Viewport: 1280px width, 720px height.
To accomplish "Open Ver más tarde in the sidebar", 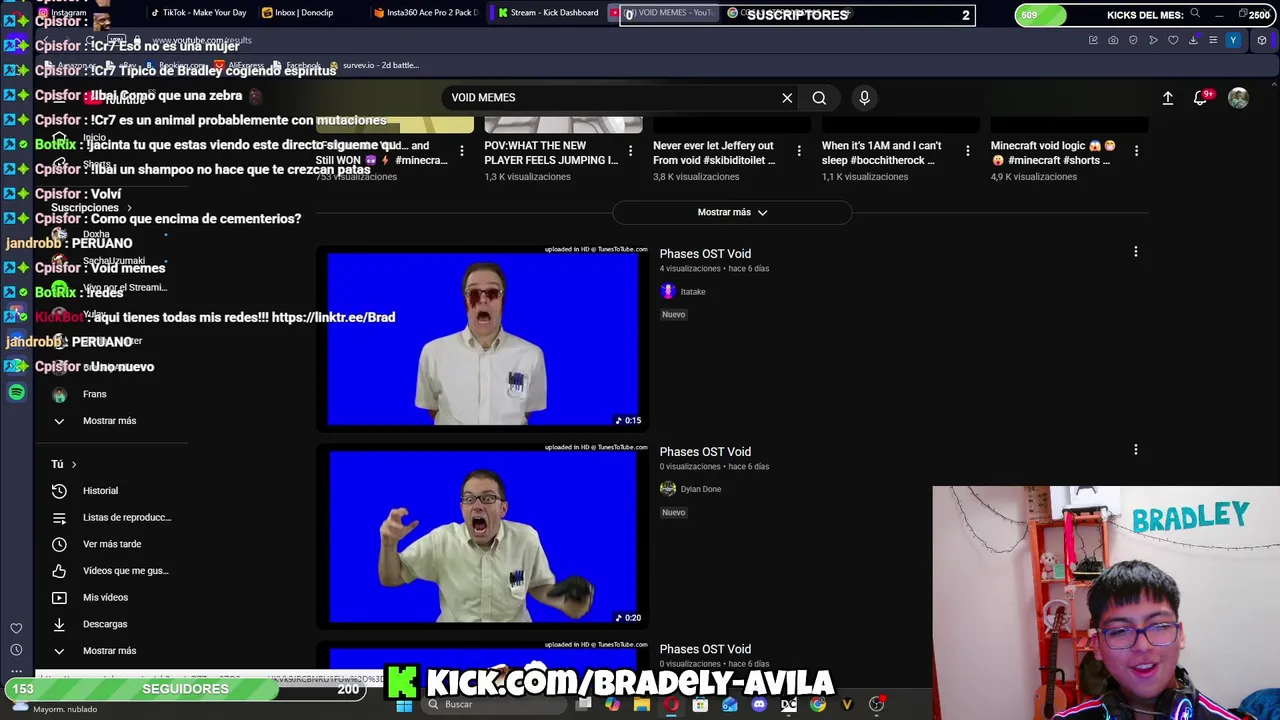I will 112,544.
